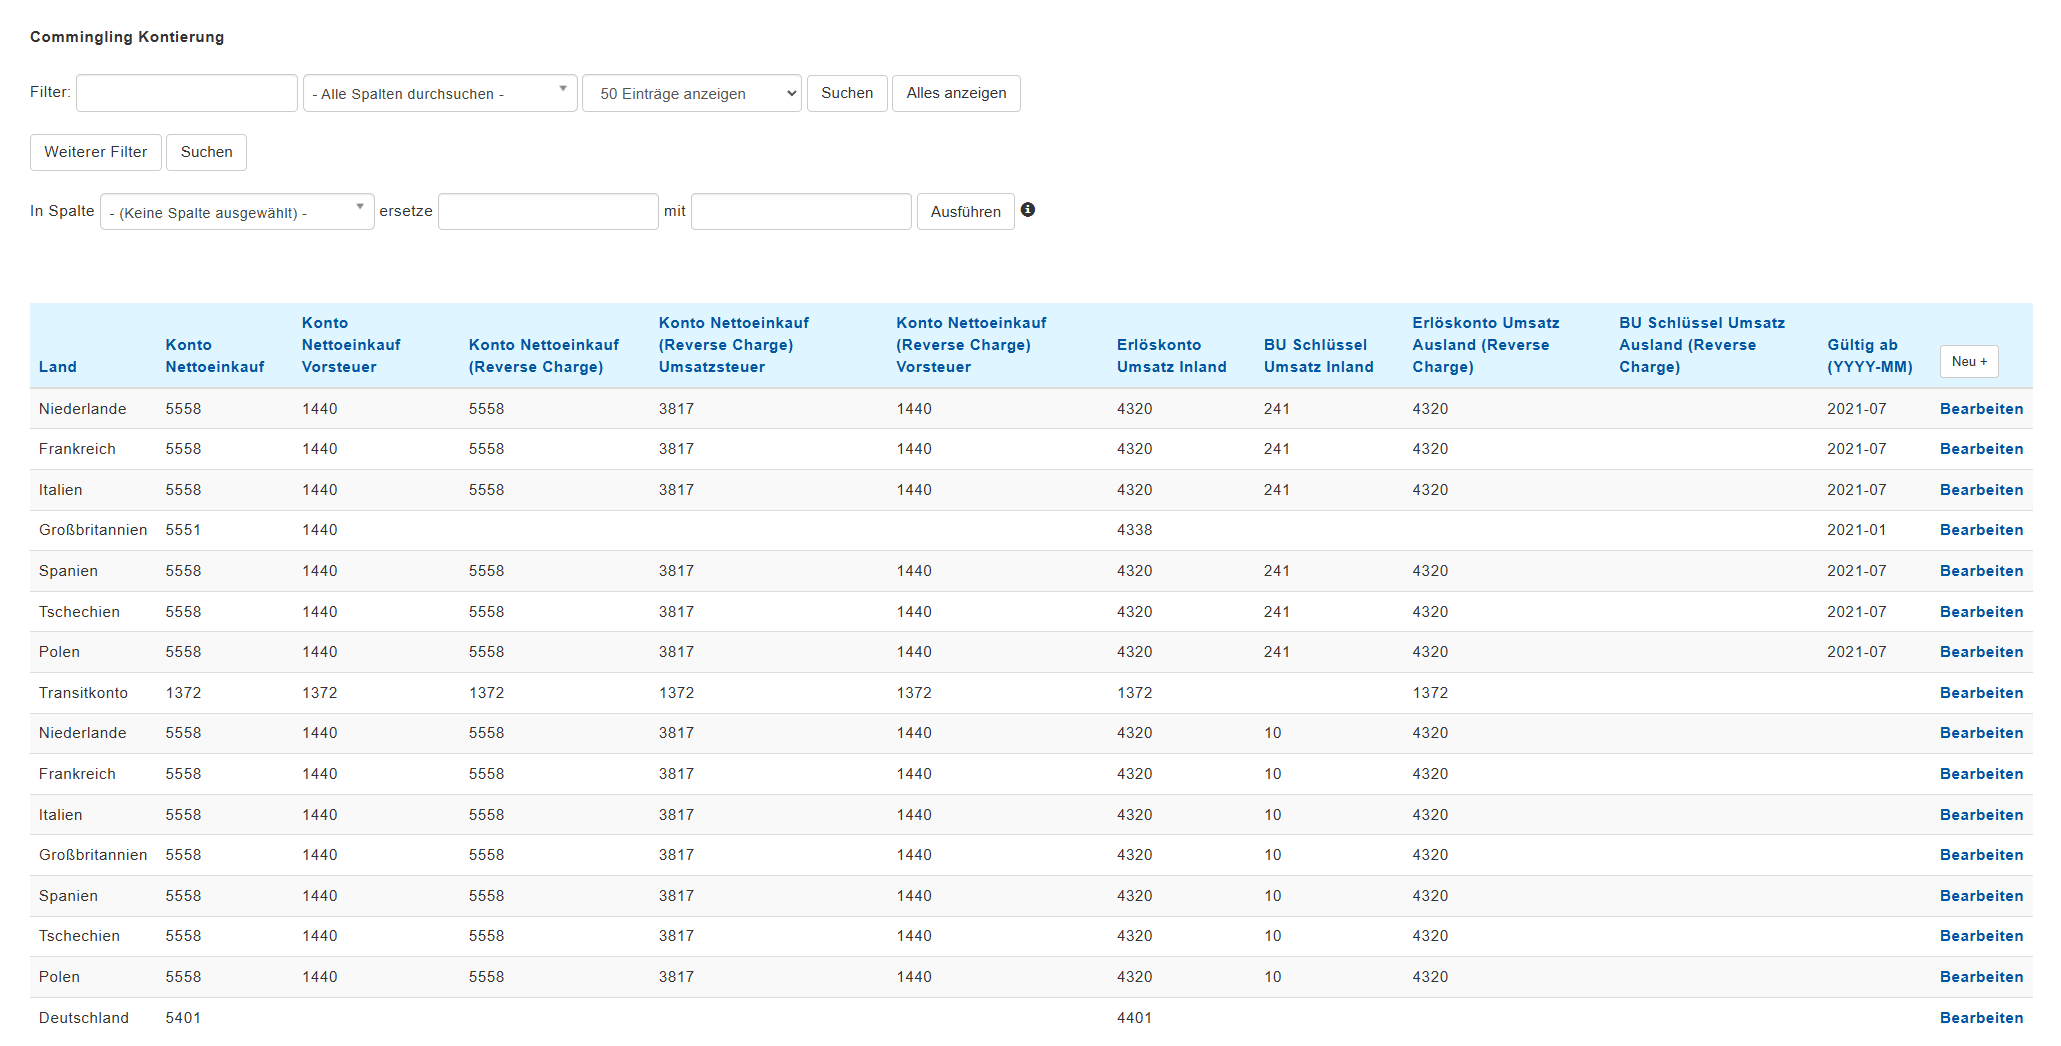
Task: Click the '4338' Erlöskonto cell
Action: click(1135, 530)
